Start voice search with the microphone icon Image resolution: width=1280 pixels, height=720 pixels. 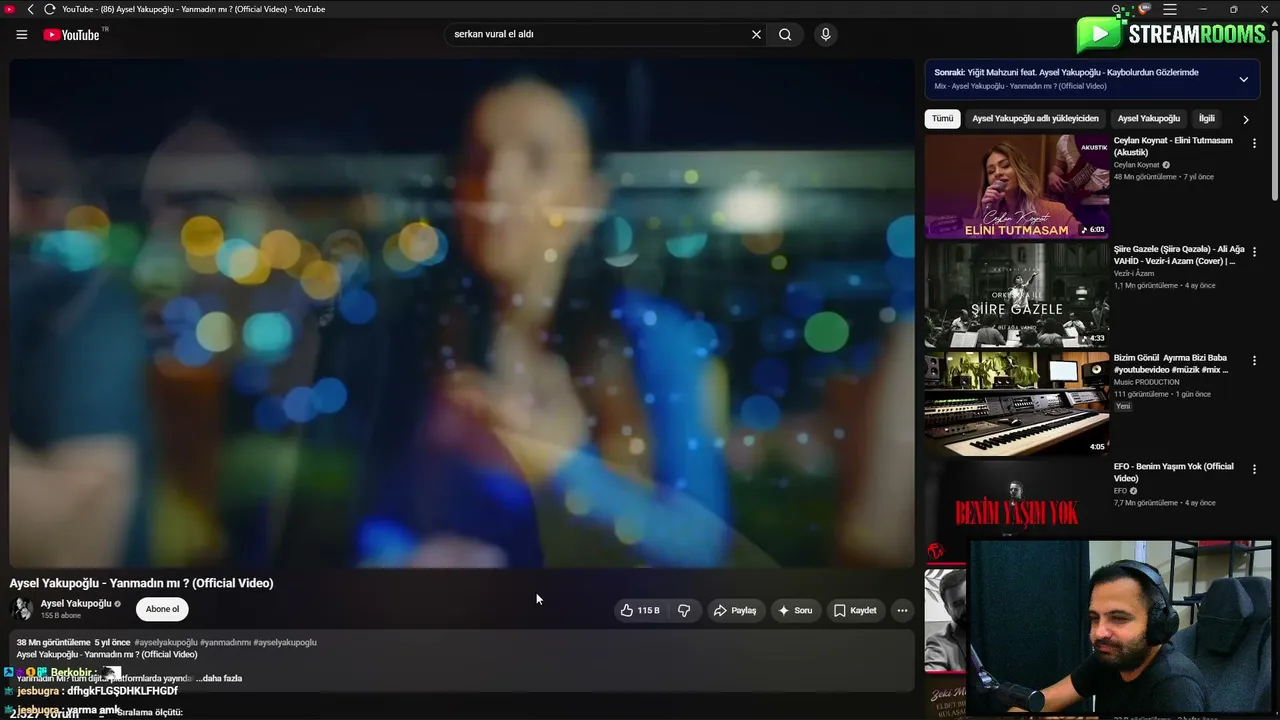pos(825,35)
